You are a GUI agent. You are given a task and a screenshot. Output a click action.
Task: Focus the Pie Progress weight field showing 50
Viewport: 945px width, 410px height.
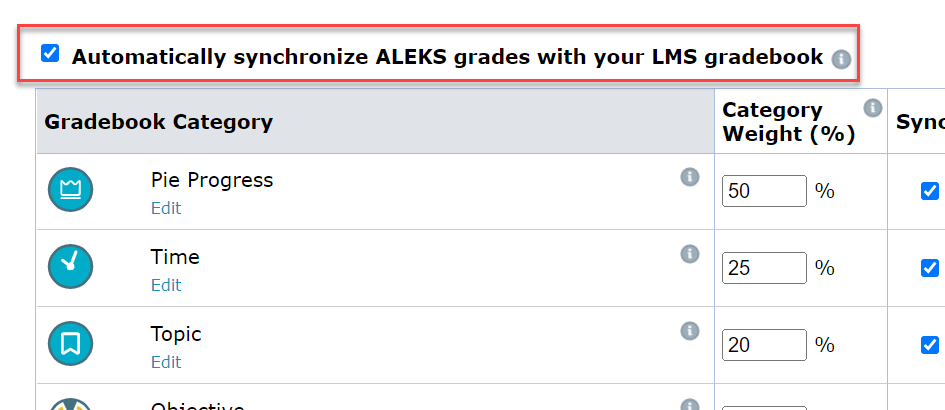pos(764,191)
